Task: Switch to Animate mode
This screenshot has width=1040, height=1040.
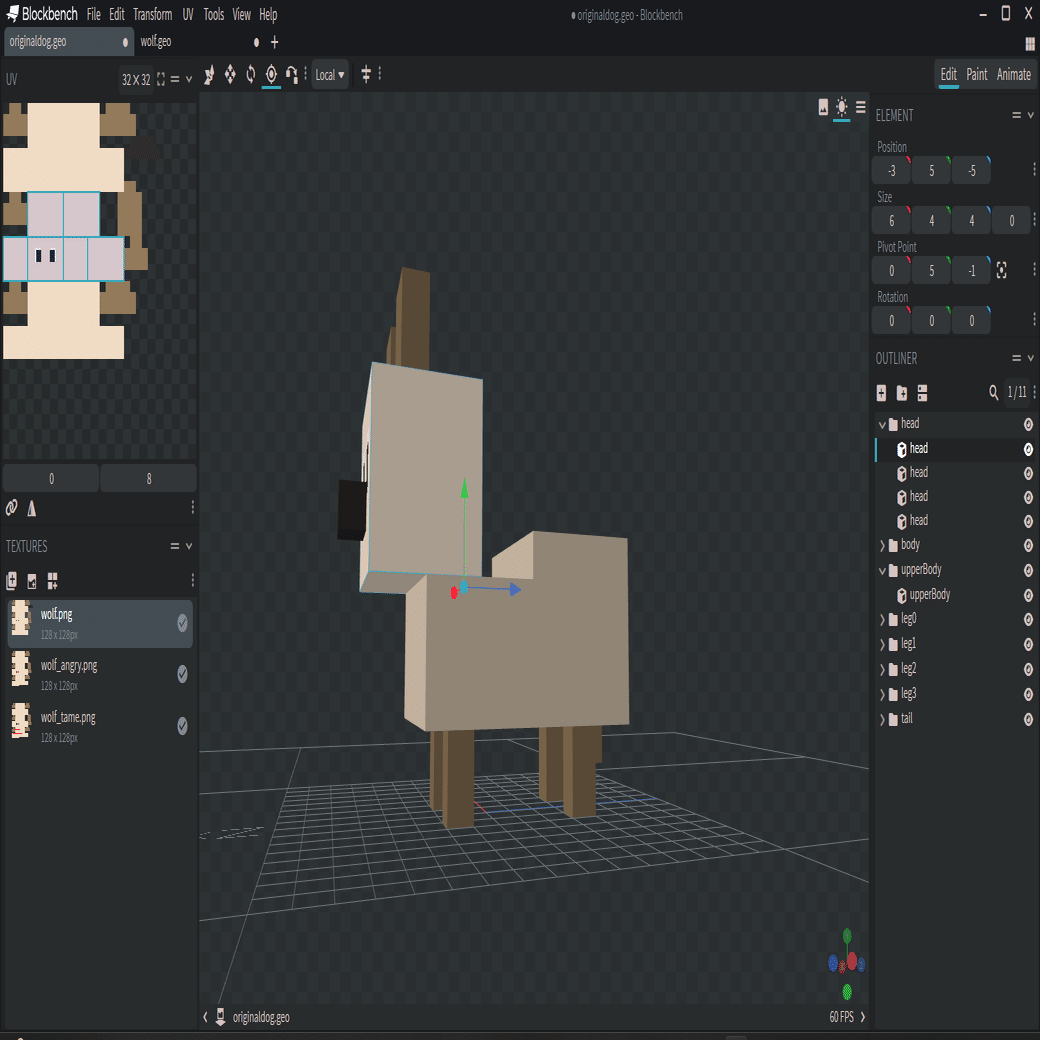Action: coord(1013,75)
